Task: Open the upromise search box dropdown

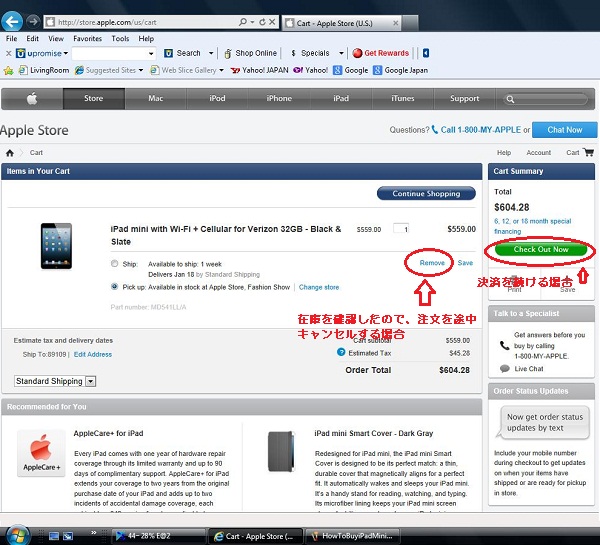Action: pos(151,54)
